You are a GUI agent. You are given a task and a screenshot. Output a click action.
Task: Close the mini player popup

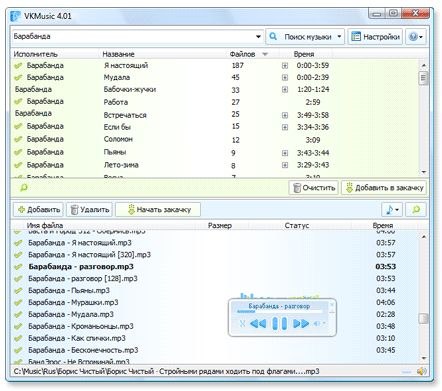pyautogui.click(x=332, y=304)
